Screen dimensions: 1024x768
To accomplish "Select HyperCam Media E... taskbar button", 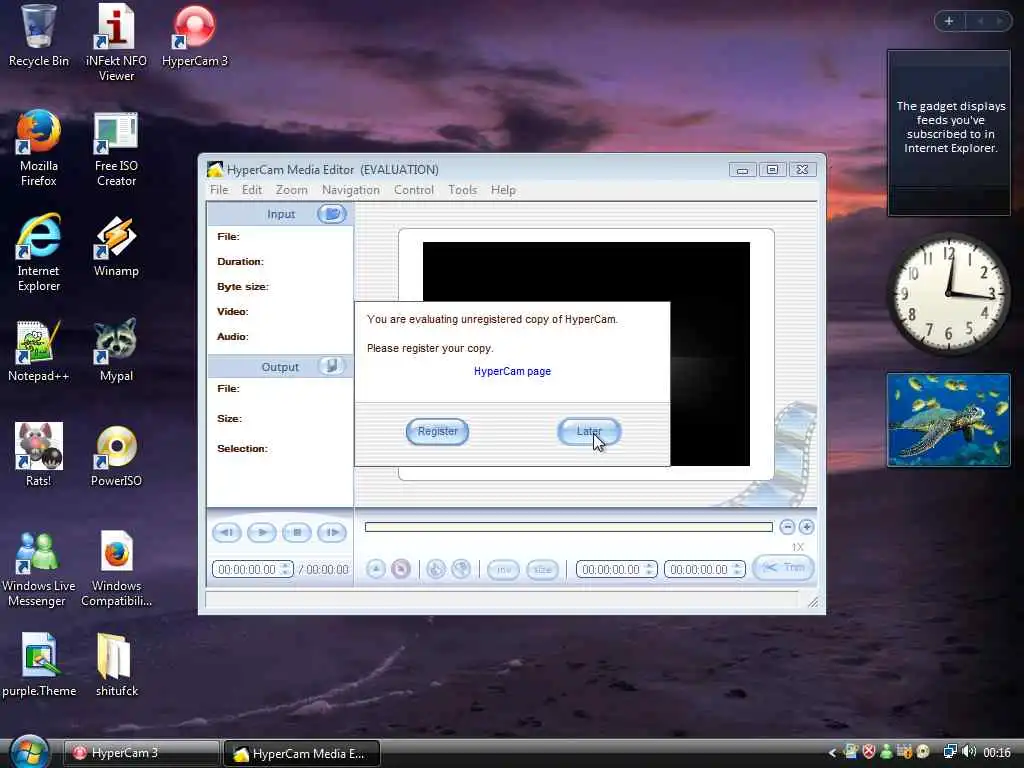I will click(302, 754).
